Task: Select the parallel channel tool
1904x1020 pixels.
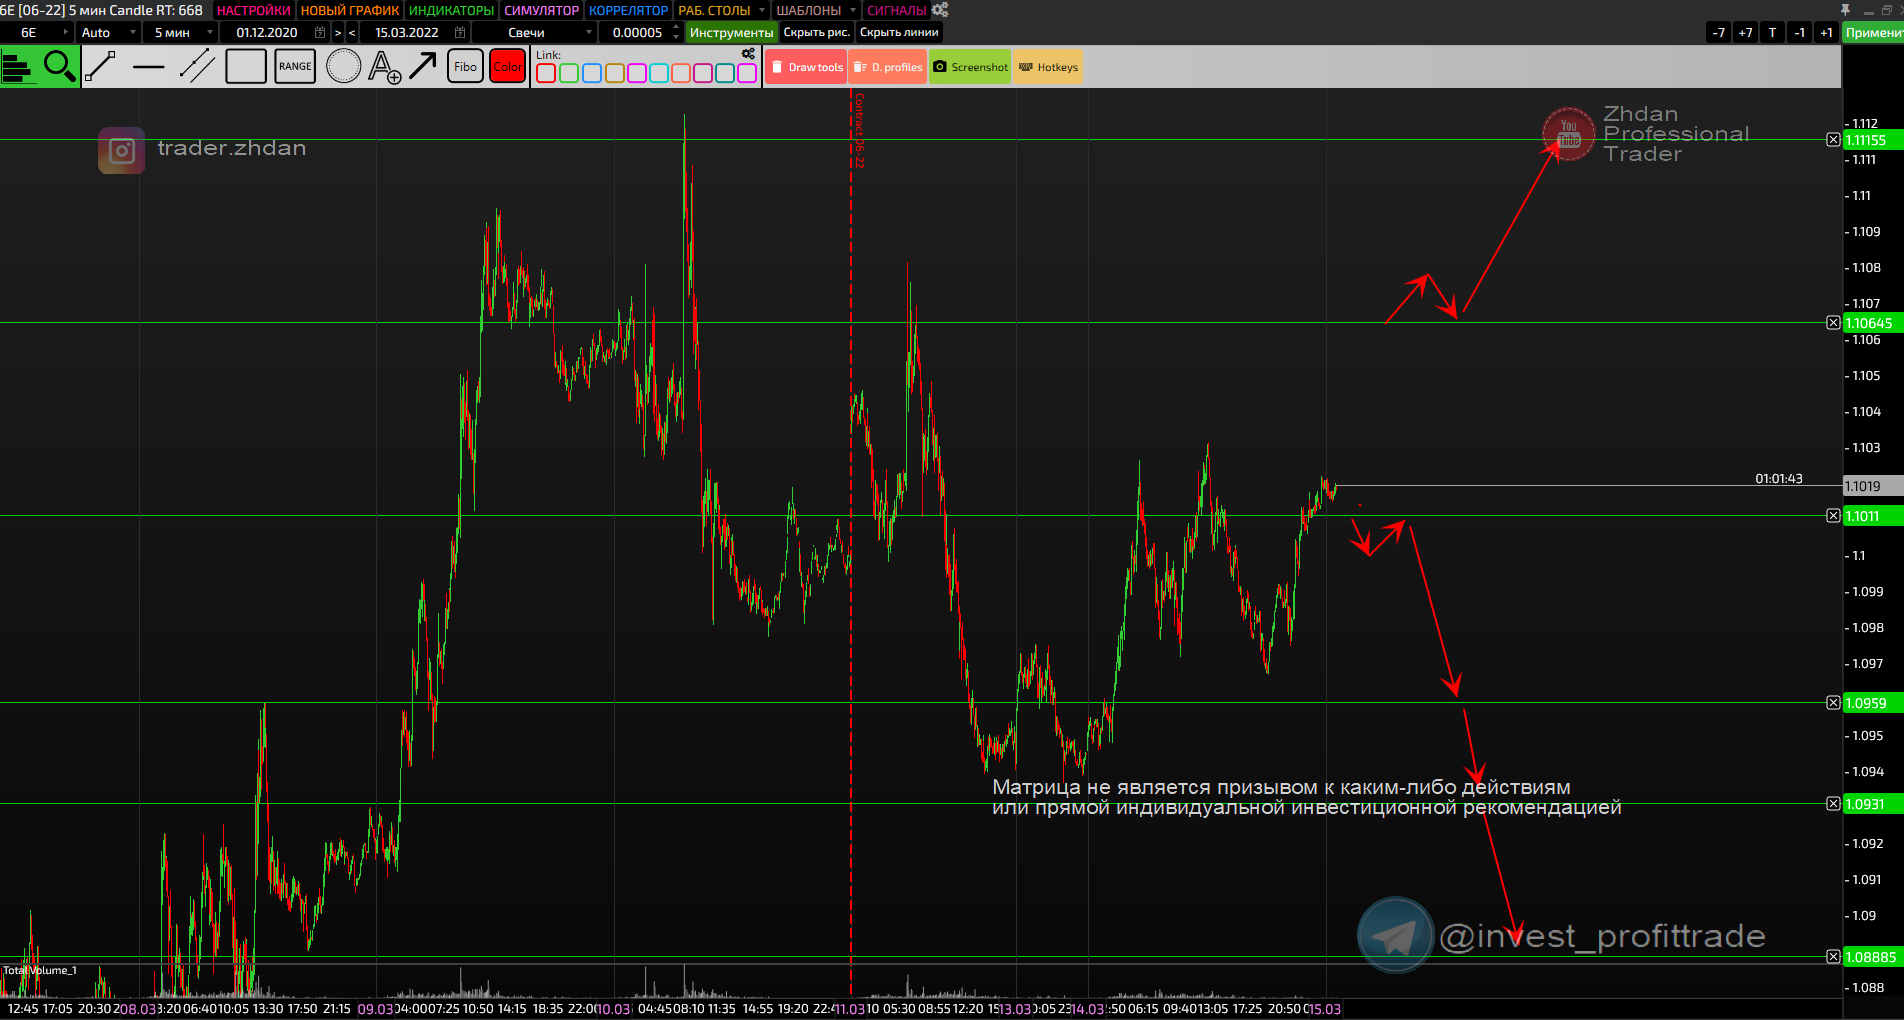Action: point(197,67)
